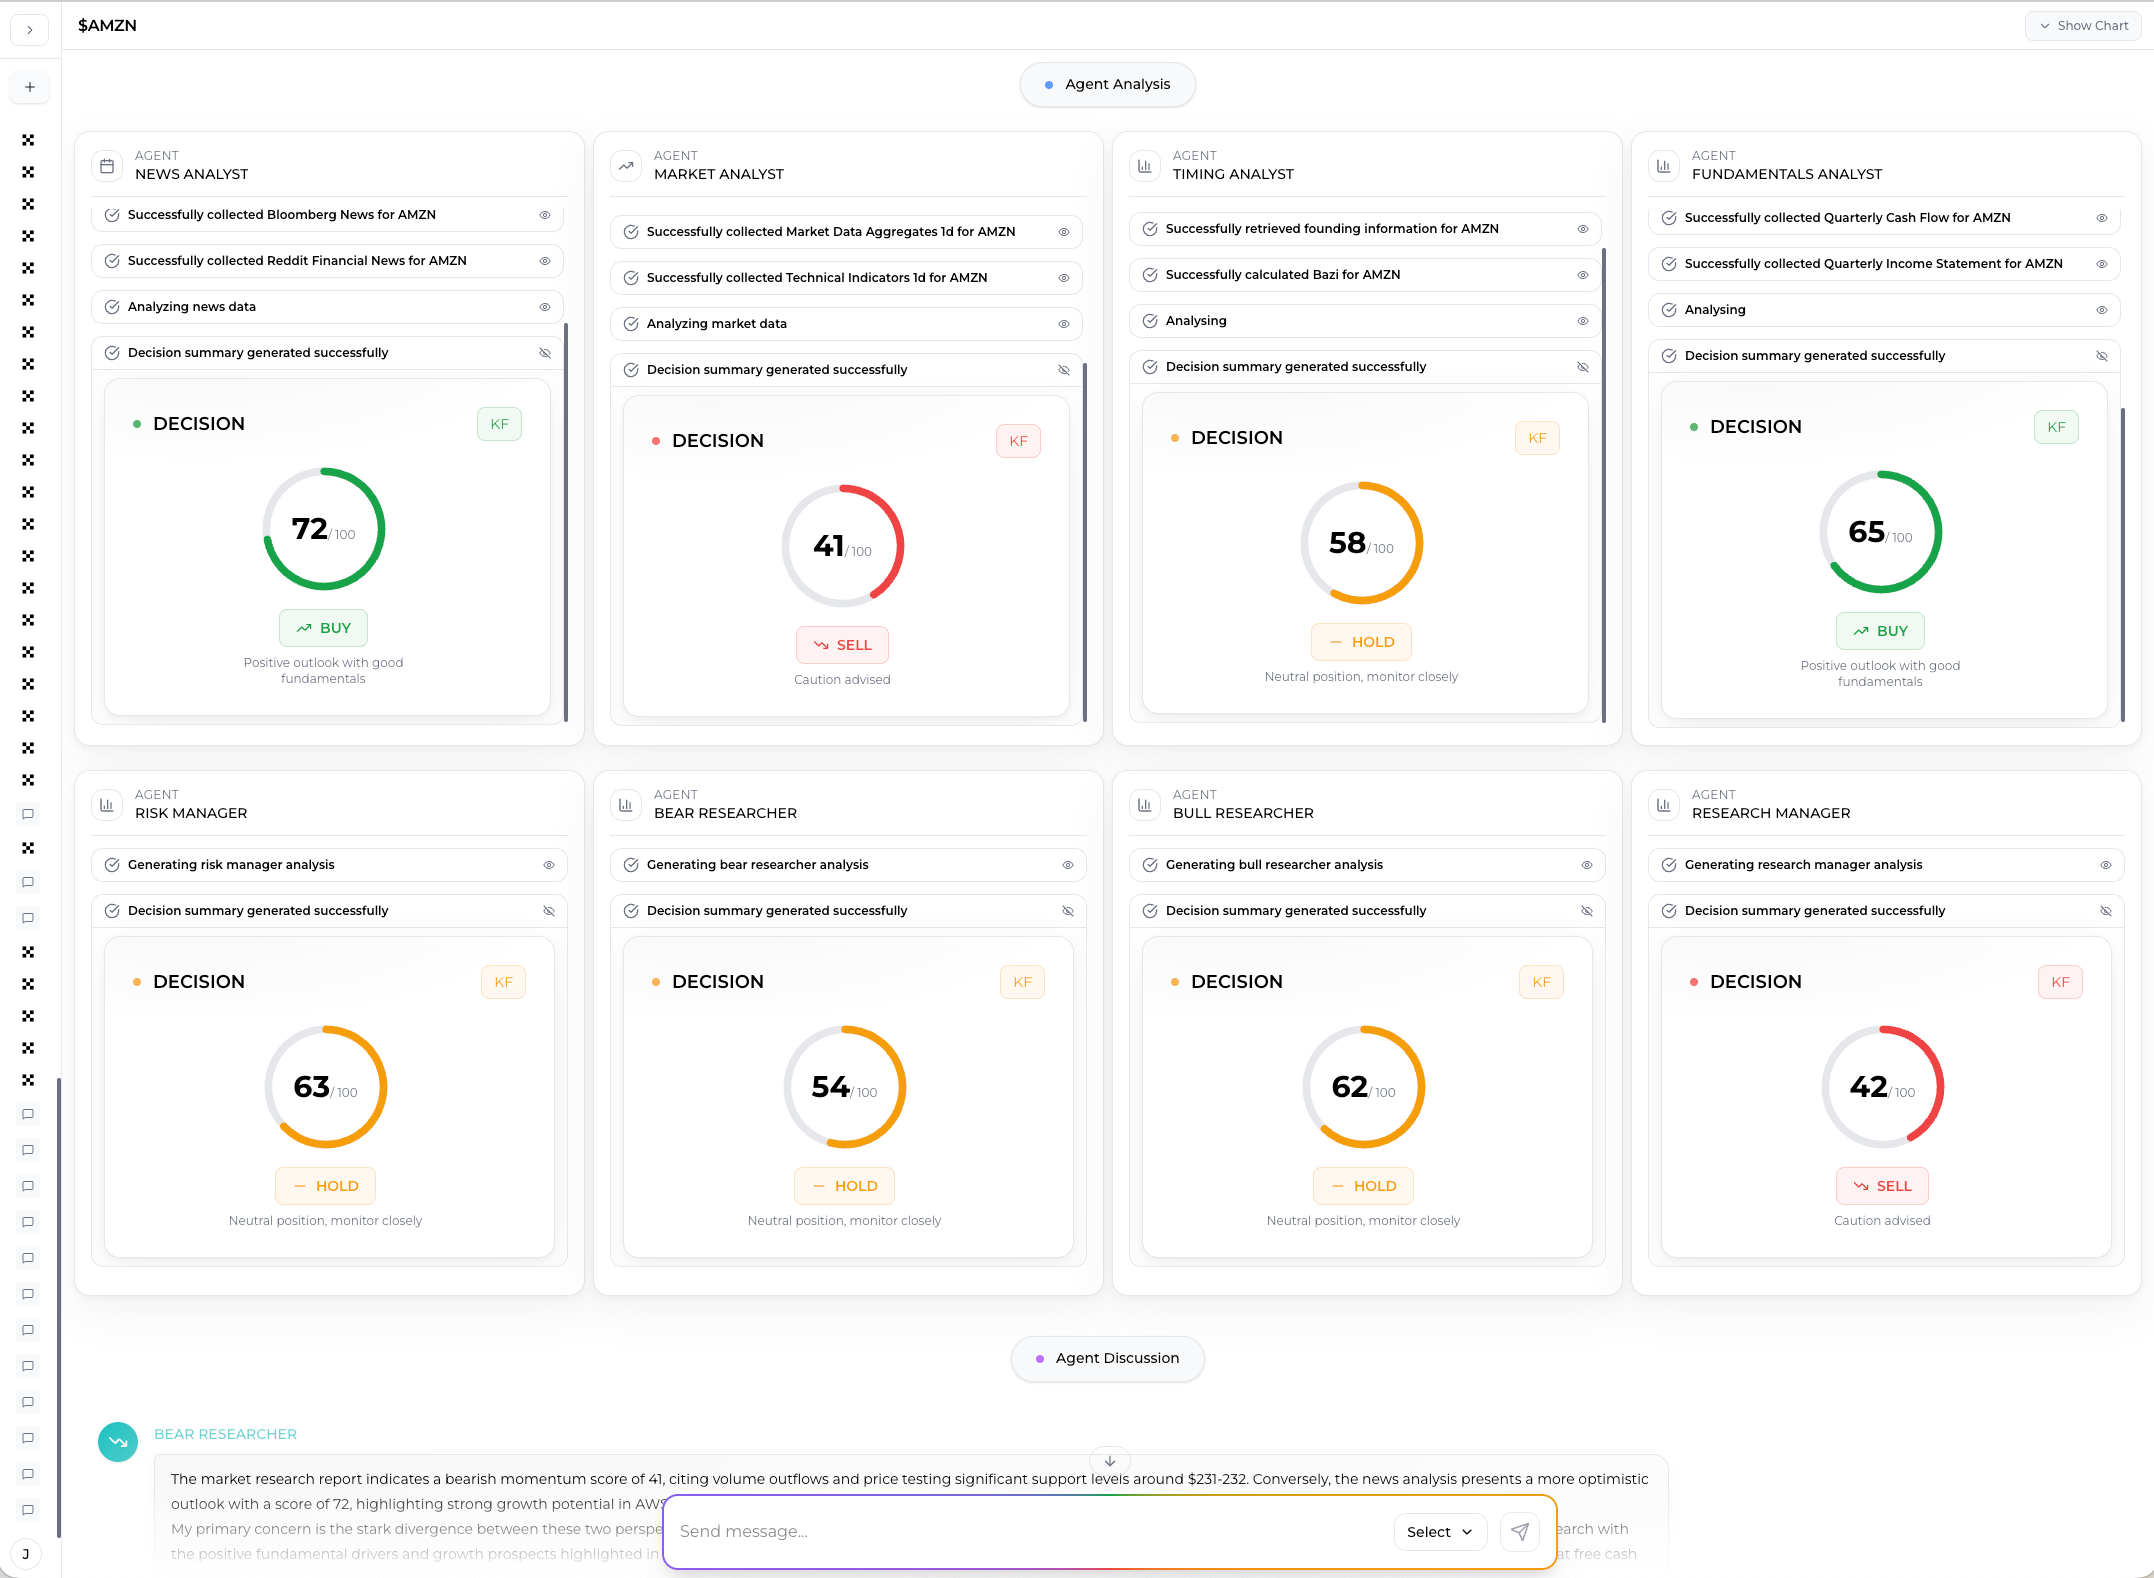Toggle eye icon for Bloomberg News collection row
2154x1578 pixels.
tap(545, 215)
